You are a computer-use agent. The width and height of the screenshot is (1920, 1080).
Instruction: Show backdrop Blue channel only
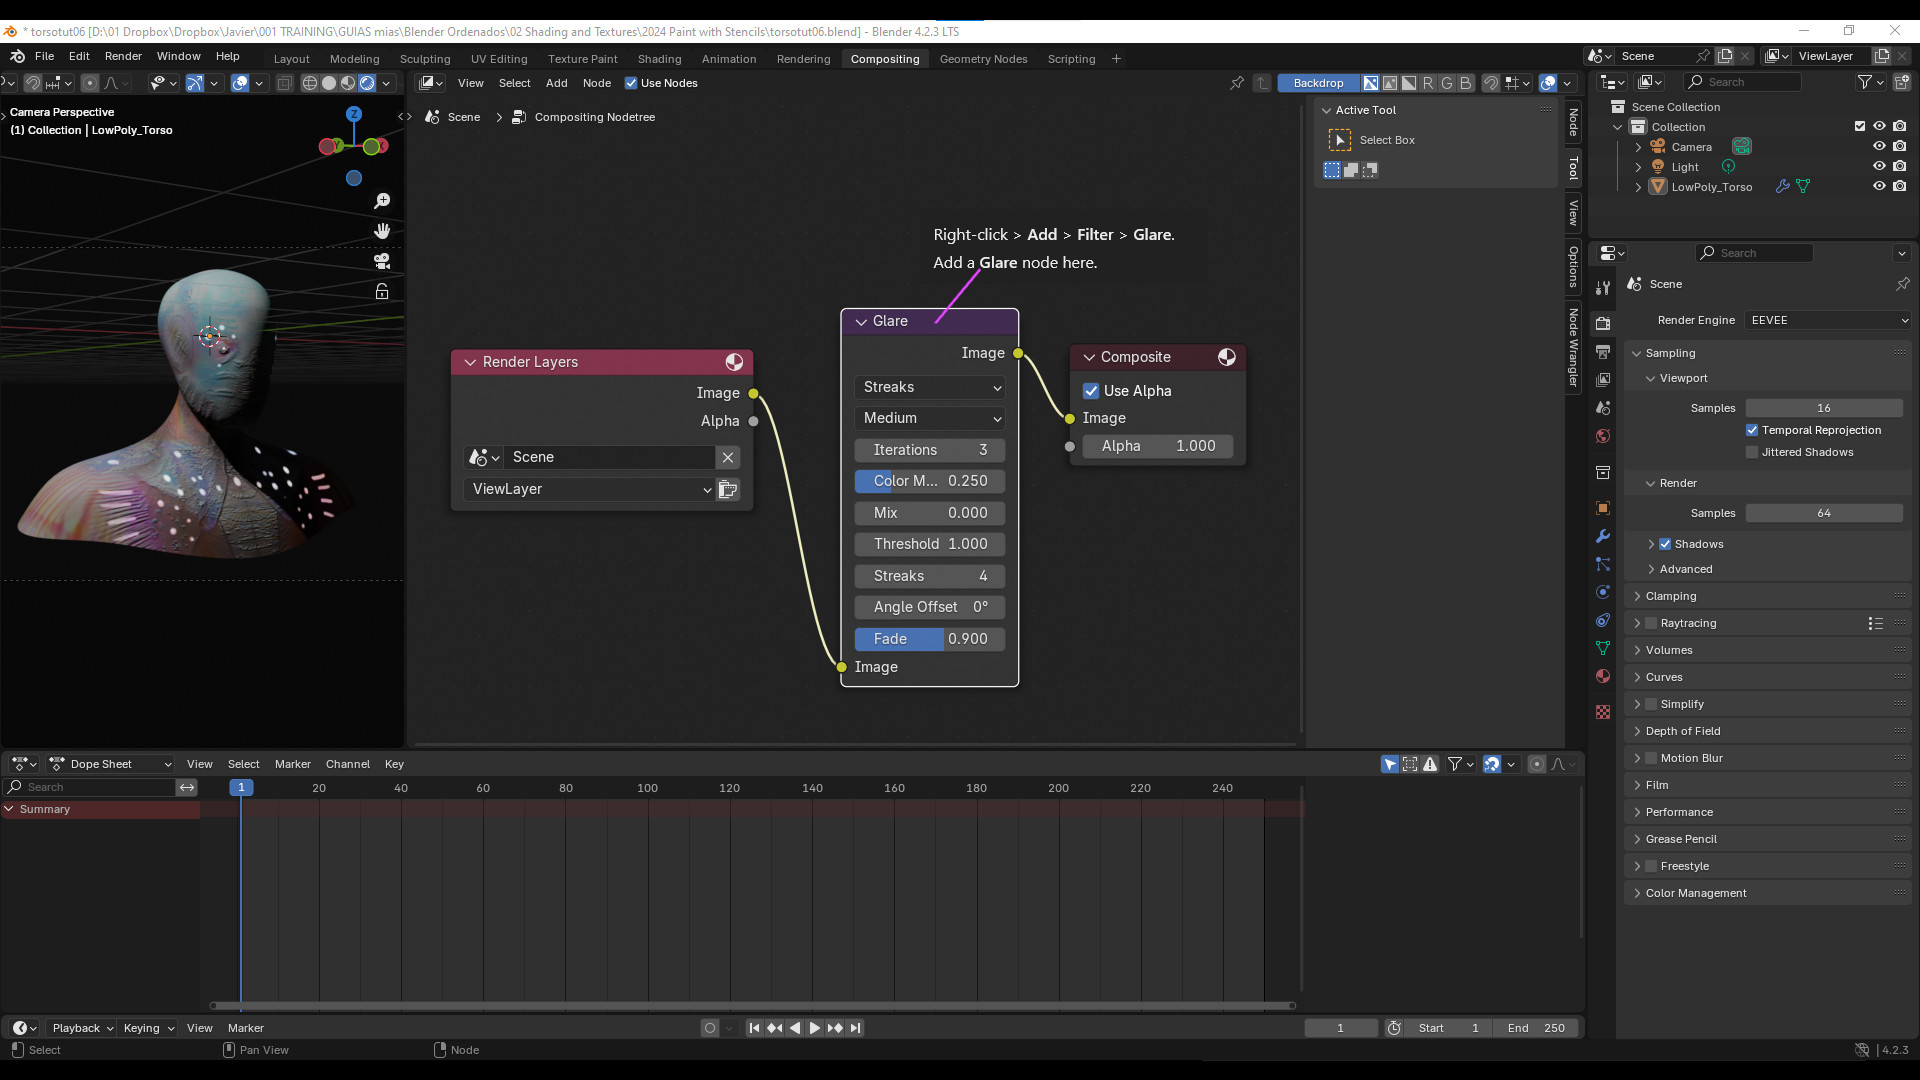click(1466, 83)
